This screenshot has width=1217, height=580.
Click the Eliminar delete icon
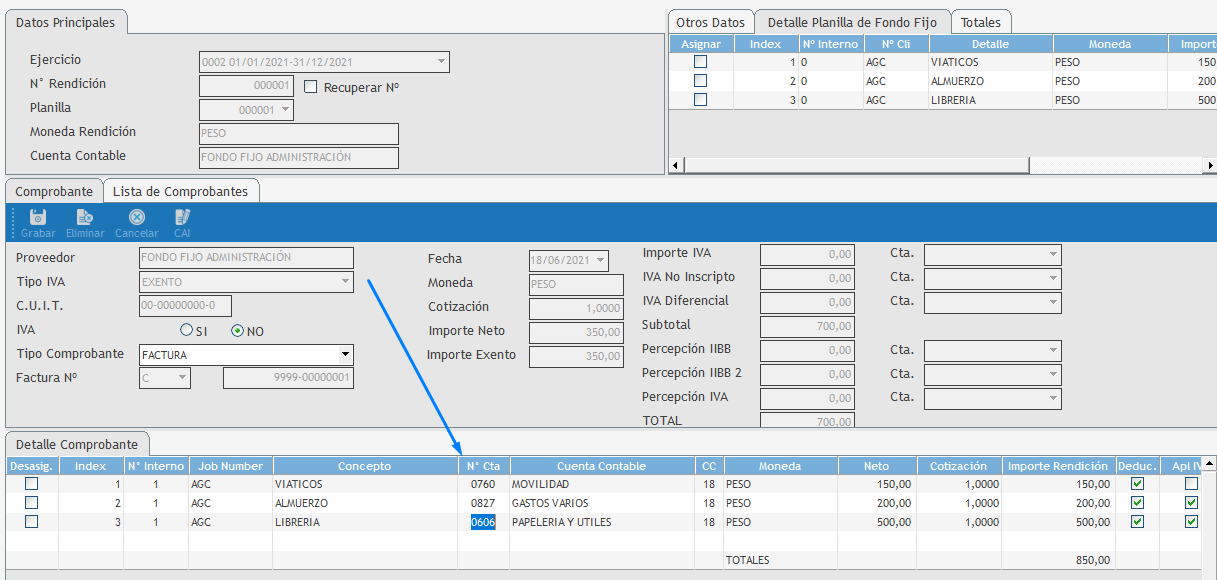point(85,218)
